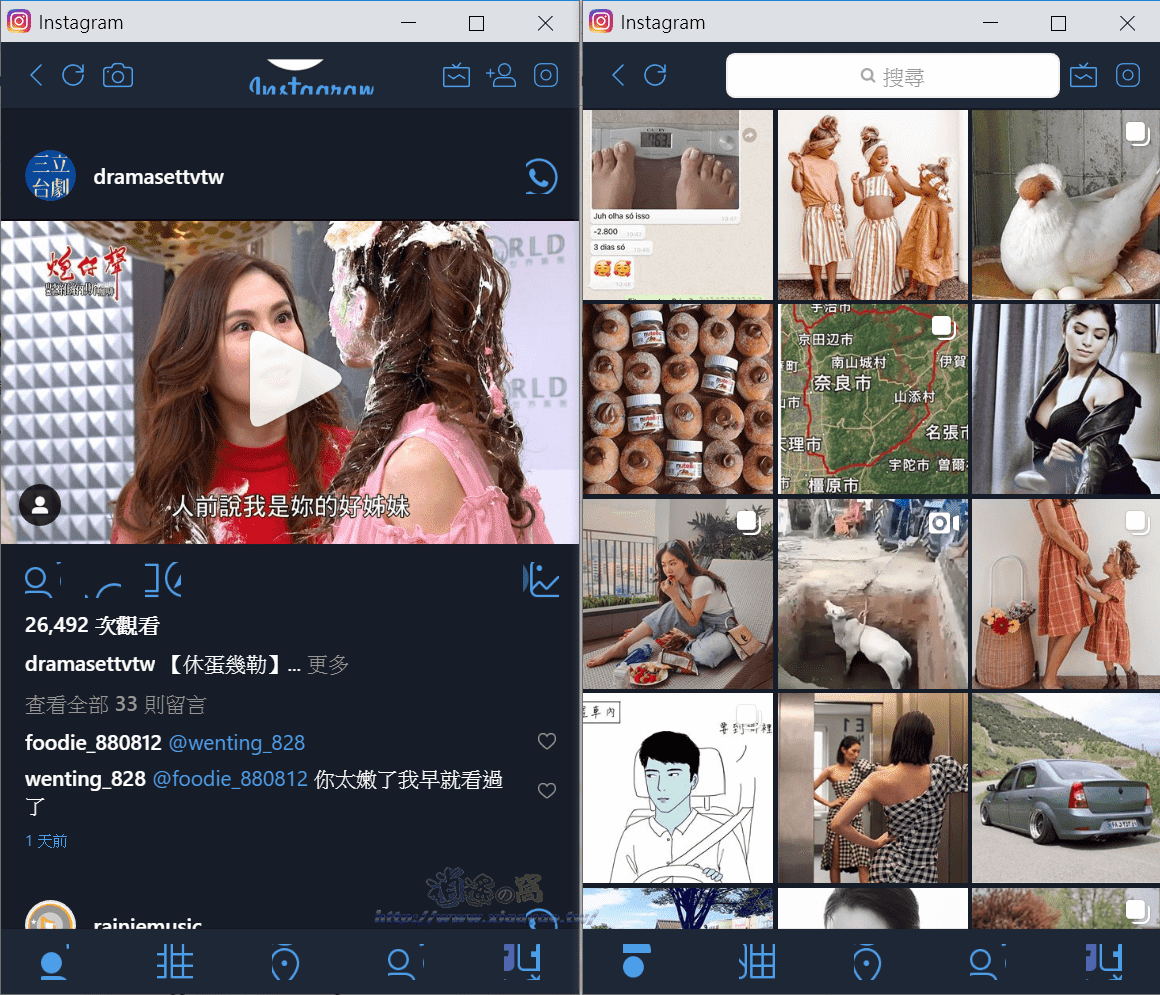Click Instagram glyph in right window header
The width and height of the screenshot is (1160, 995).
tap(1128, 75)
